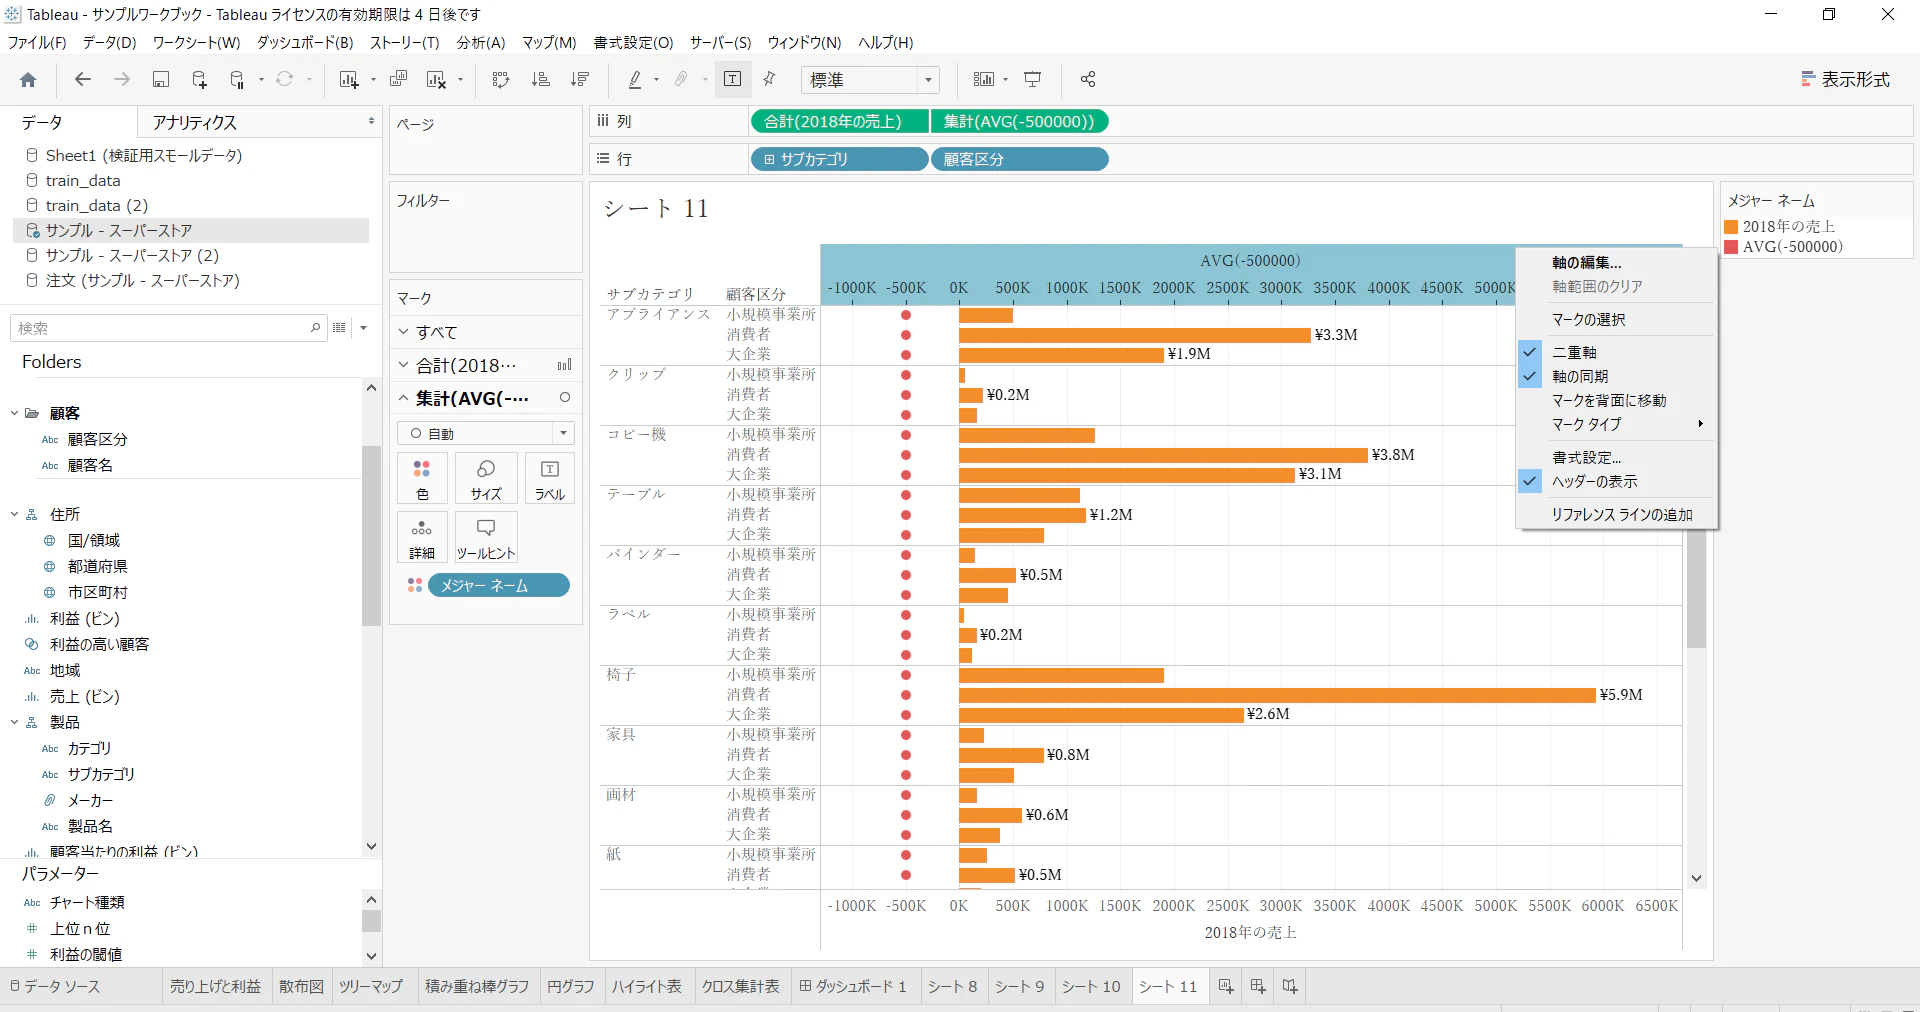Click the highlight pen toolbar icon
Screen dimensions: 1920x1012
click(x=635, y=79)
